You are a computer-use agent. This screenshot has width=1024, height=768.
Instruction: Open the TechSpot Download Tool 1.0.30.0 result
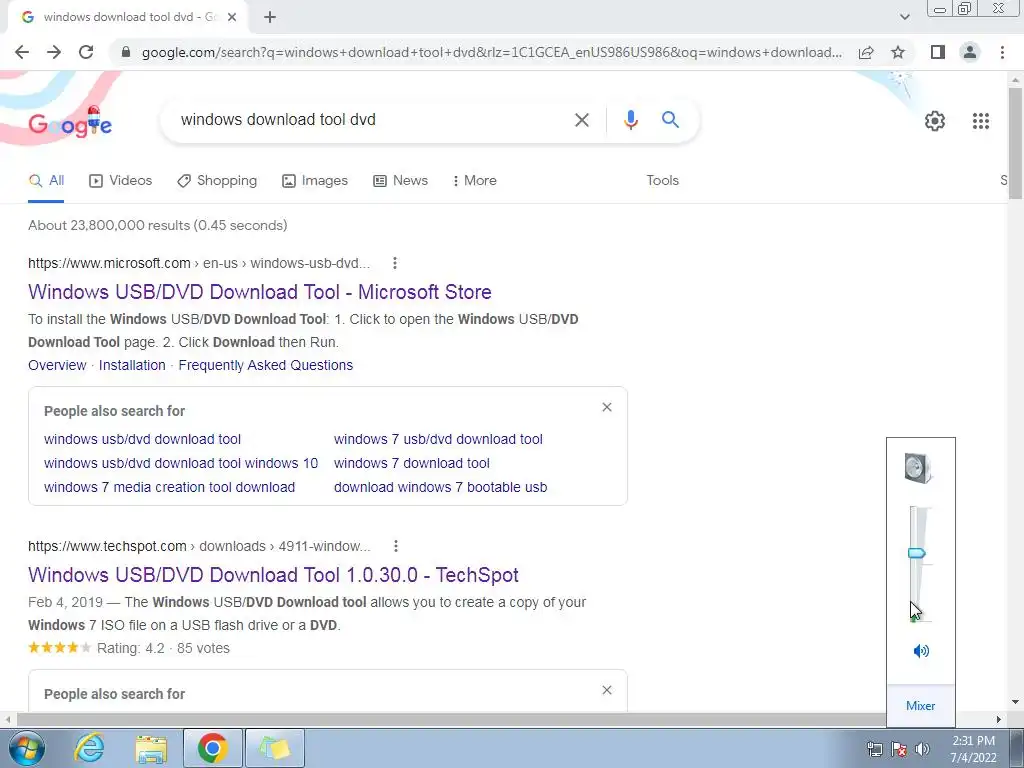(273, 575)
